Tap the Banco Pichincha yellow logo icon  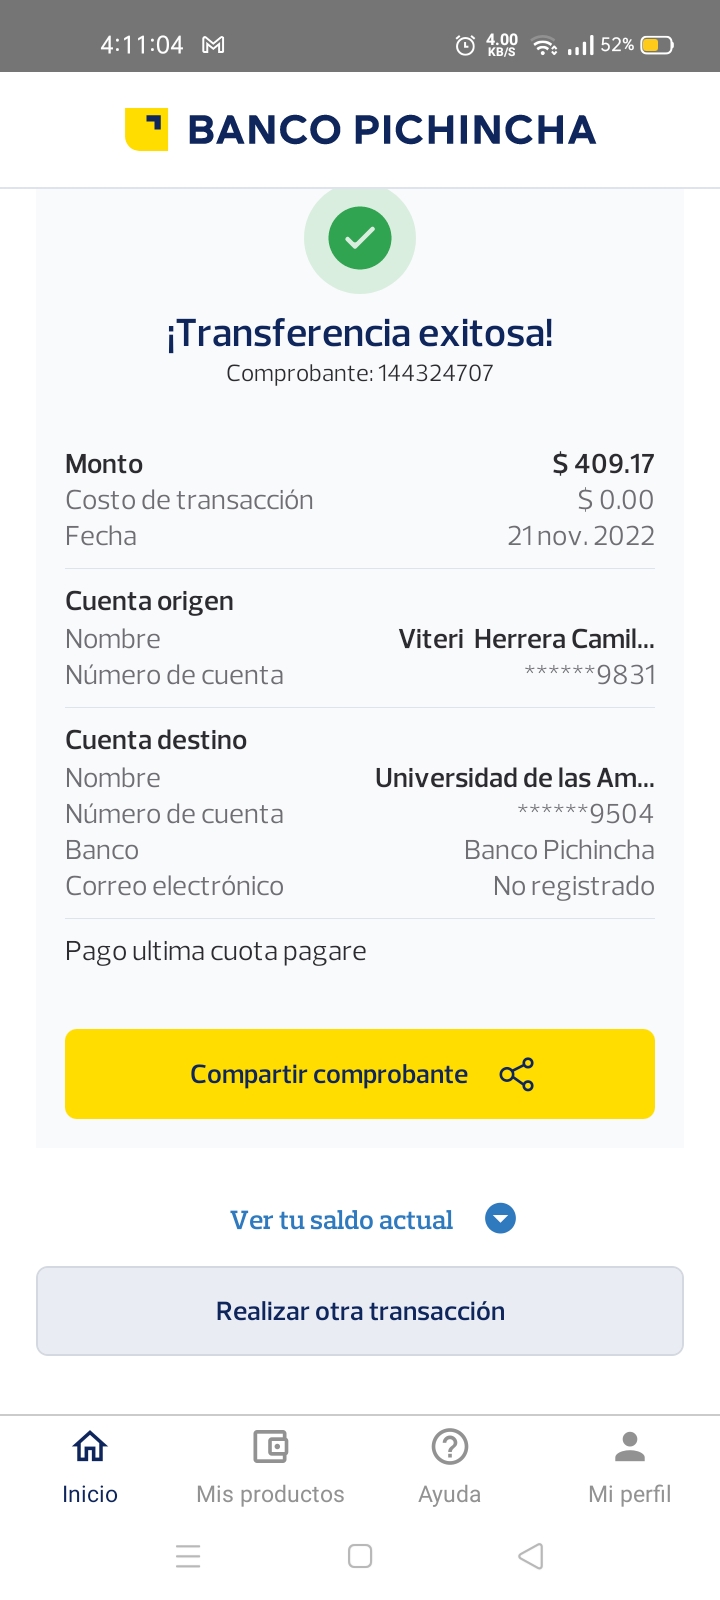[146, 130]
